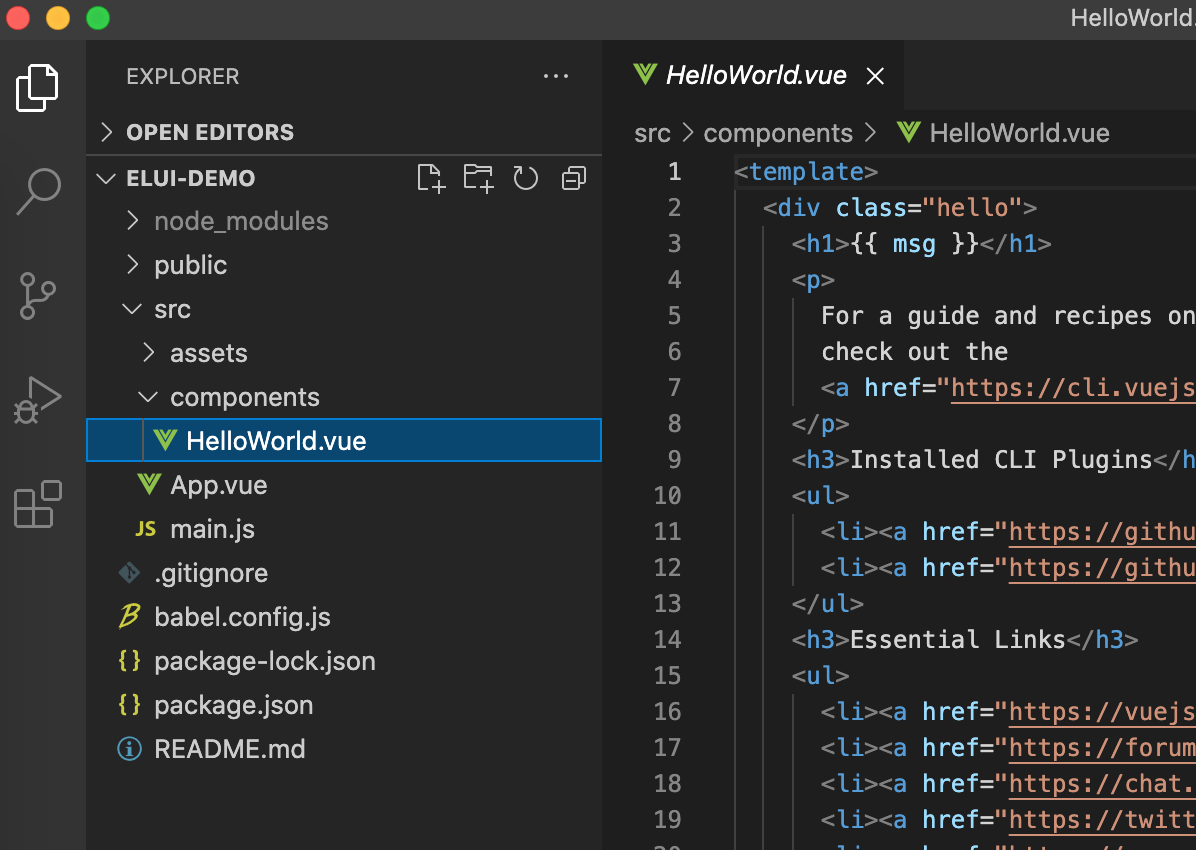Click the cli.vuejs link on line 7
Screen dimensions: 1196x850
pyautogui.click(x=1072, y=388)
